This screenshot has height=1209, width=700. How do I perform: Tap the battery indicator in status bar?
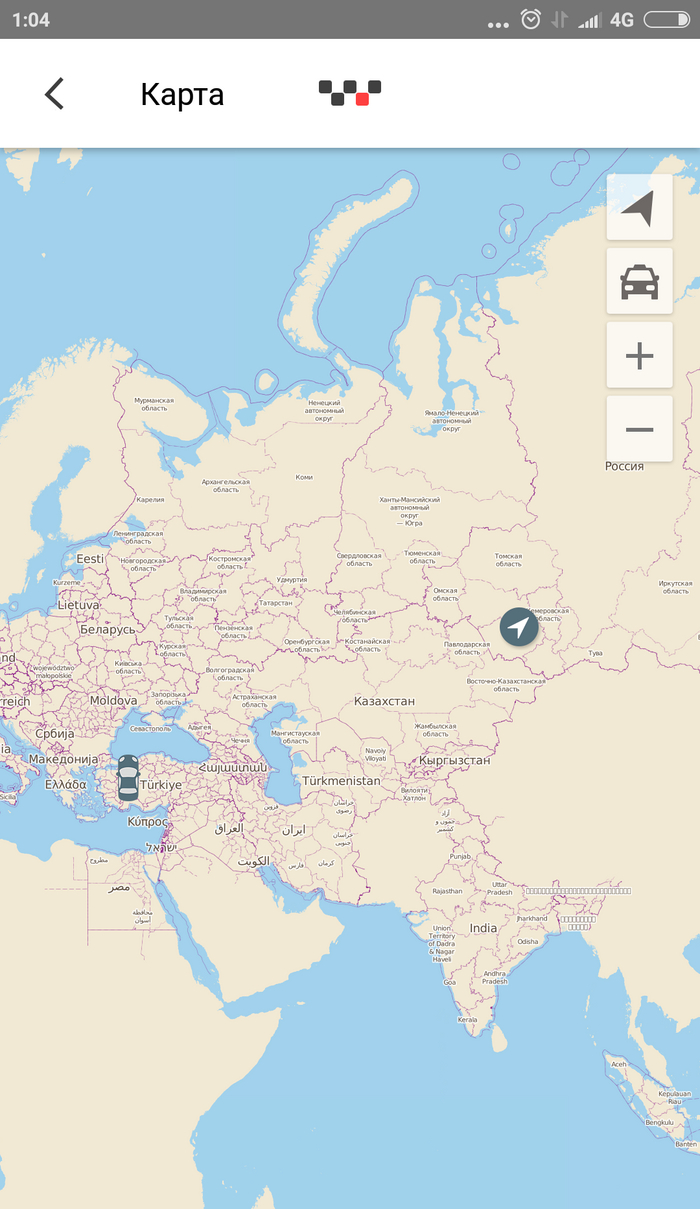(666, 20)
